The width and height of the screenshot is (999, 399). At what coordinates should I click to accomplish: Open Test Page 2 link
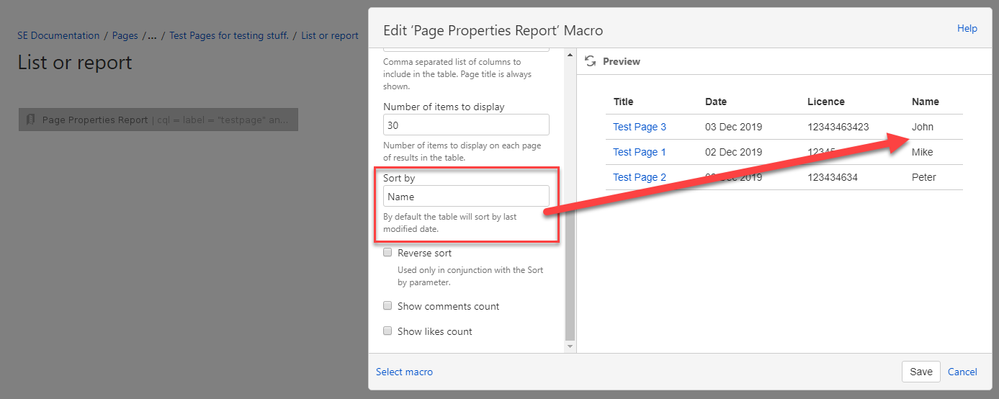click(640, 177)
